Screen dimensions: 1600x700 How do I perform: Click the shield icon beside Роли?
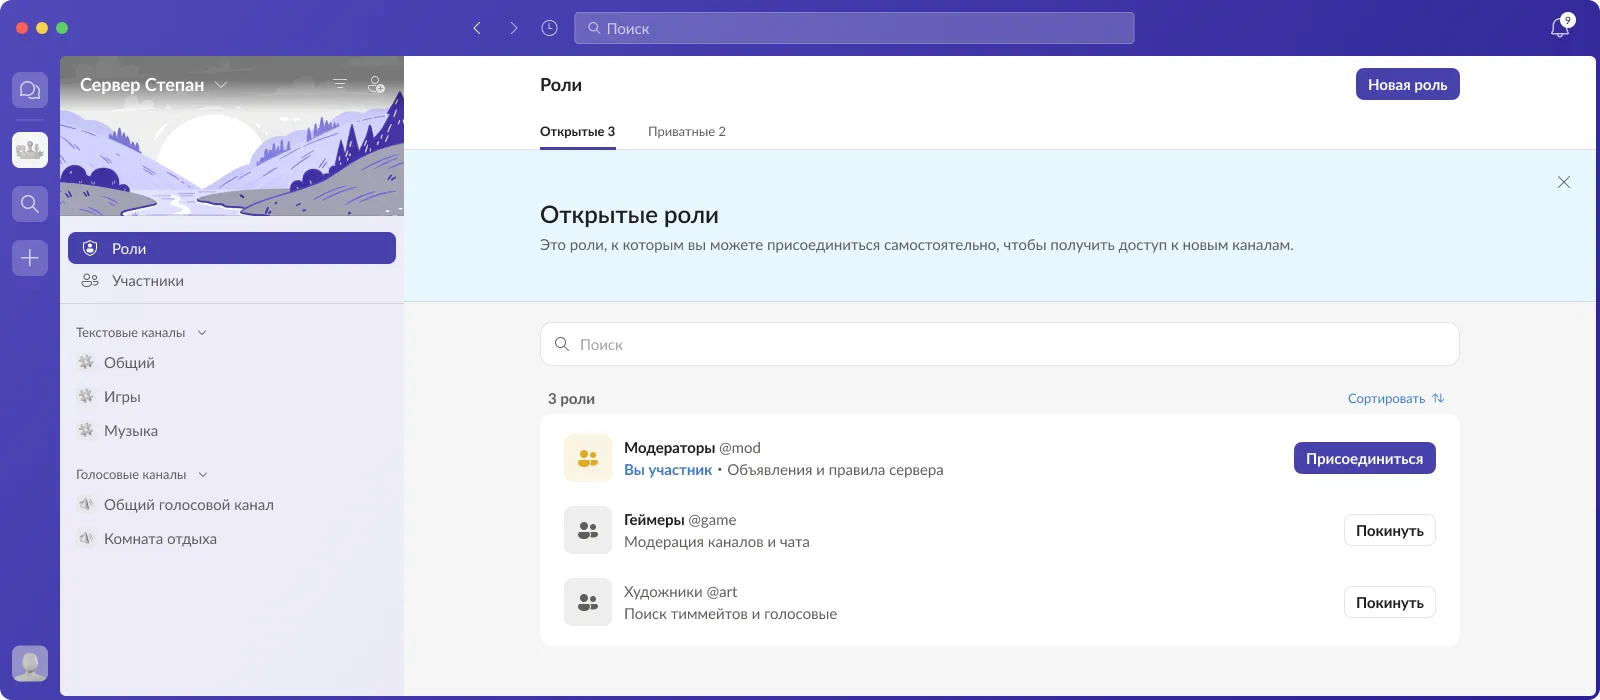(x=90, y=248)
